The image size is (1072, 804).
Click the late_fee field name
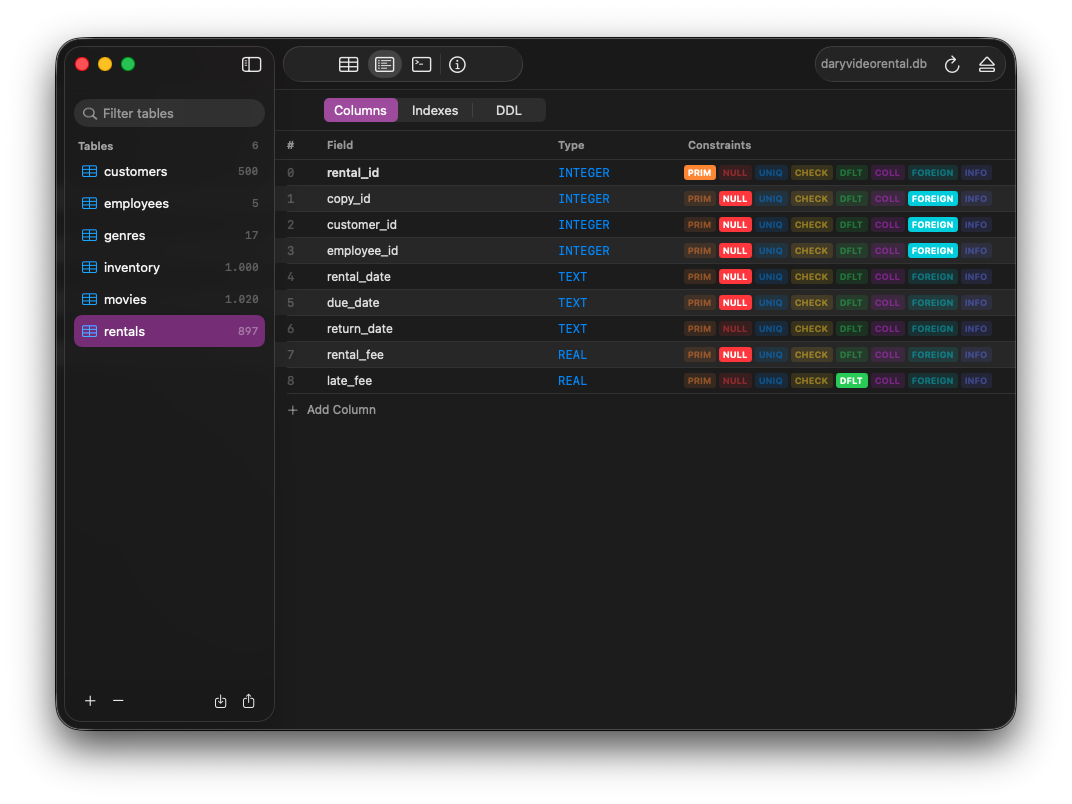coord(349,381)
